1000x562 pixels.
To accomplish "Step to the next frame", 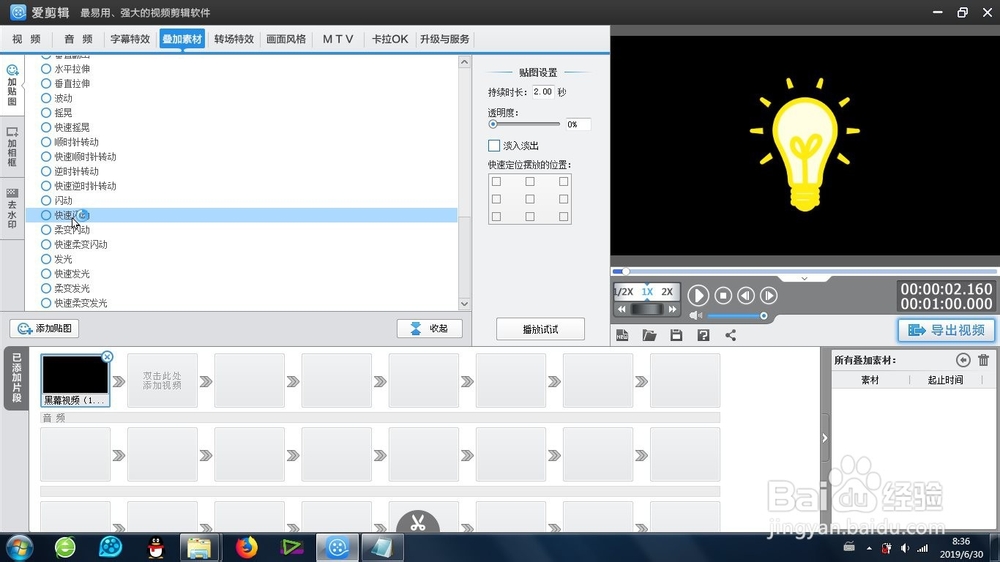I will pyautogui.click(x=768, y=295).
